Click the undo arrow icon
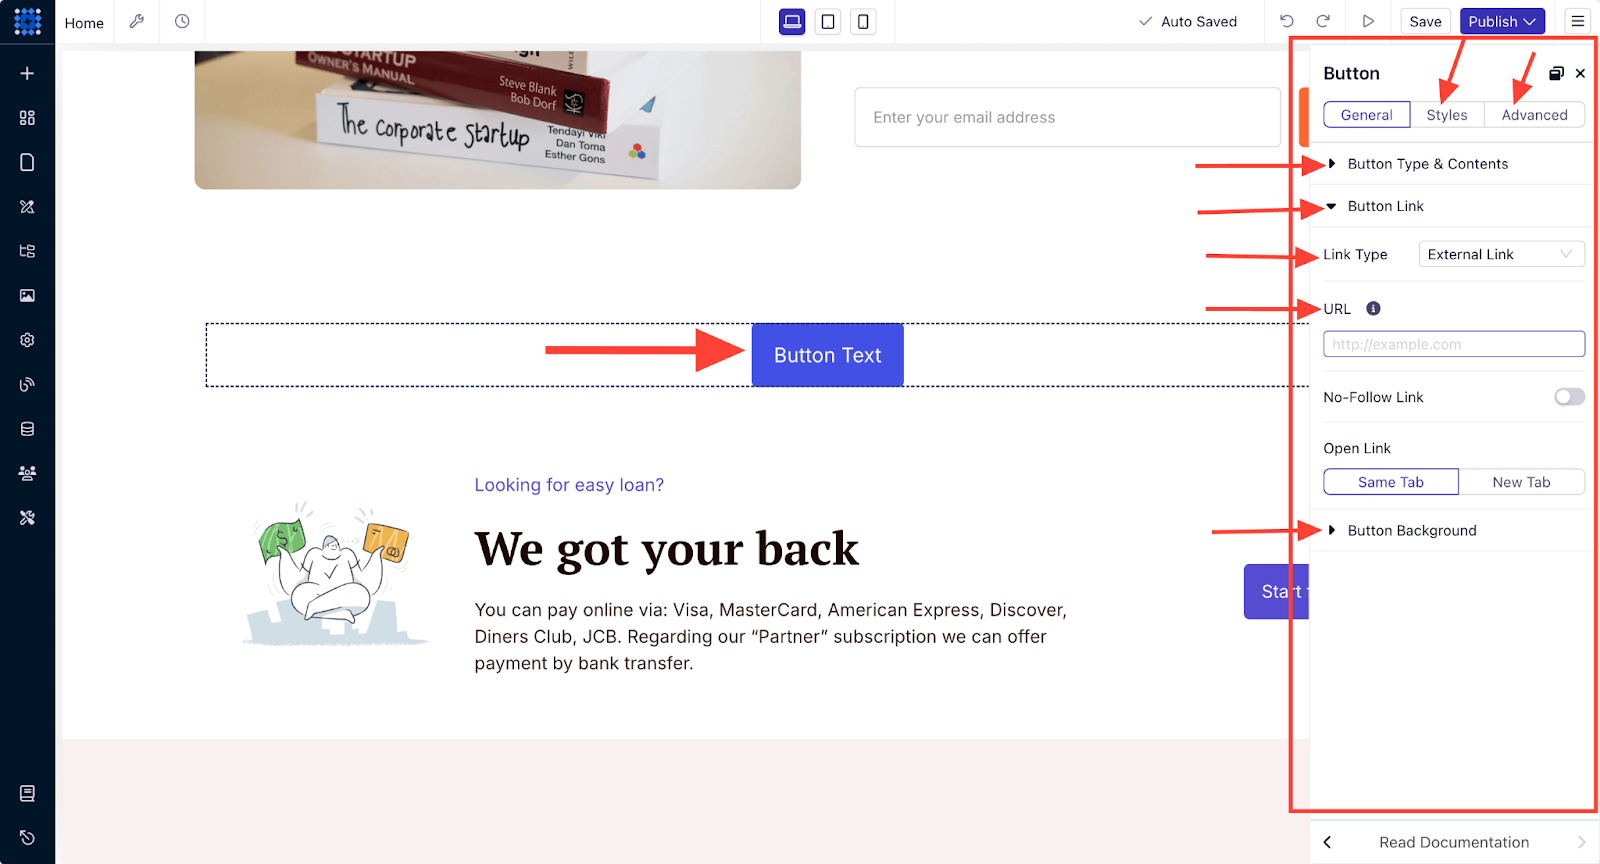 tap(1287, 21)
